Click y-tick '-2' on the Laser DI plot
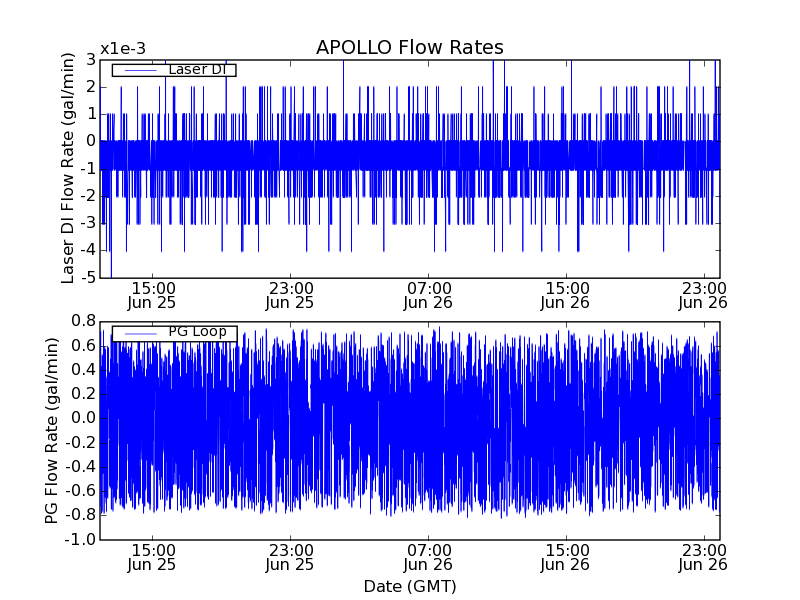 point(88,196)
